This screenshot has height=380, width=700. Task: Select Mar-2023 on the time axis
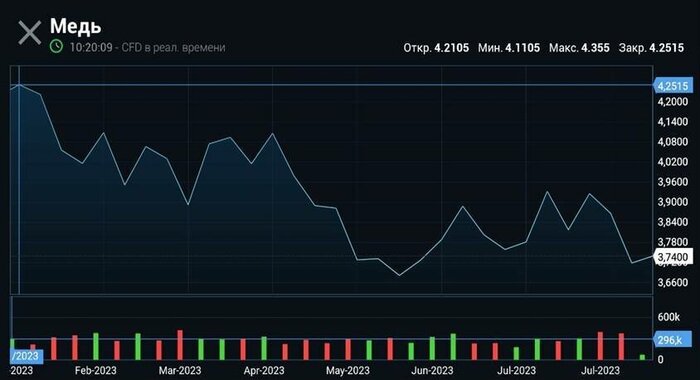(180, 371)
